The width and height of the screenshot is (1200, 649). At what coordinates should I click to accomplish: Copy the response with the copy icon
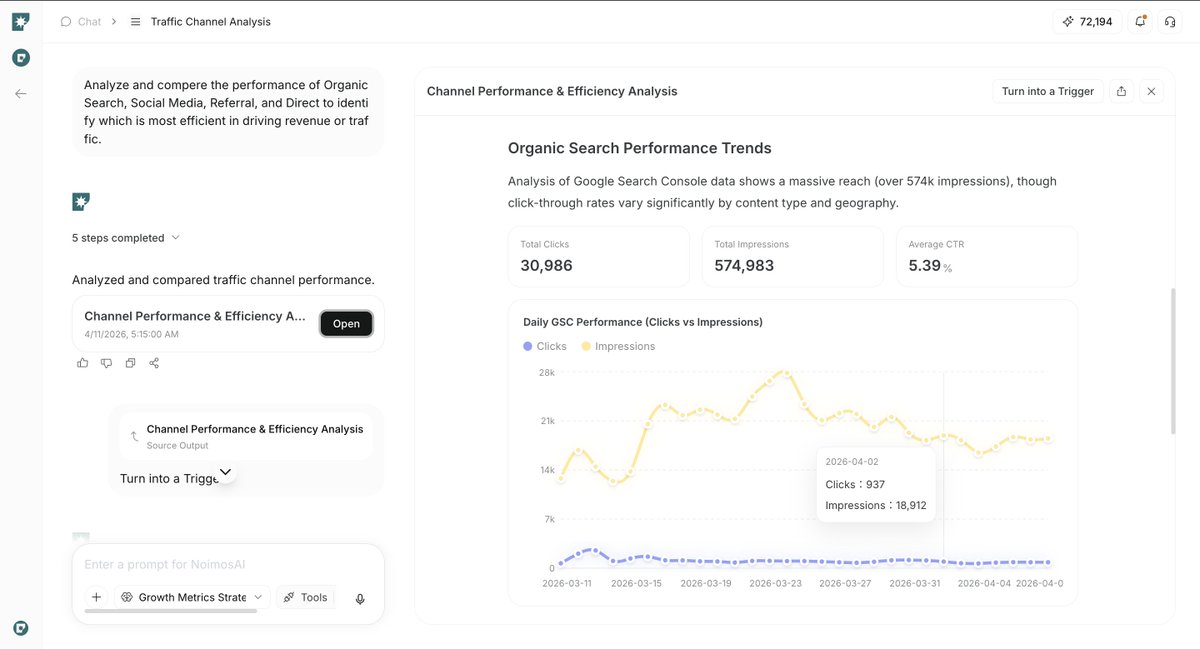[130, 363]
